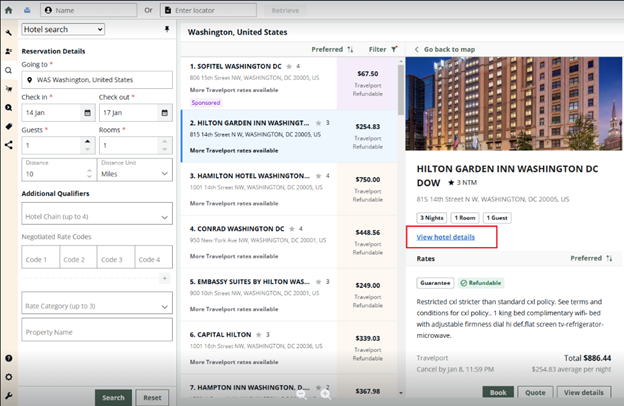The image size is (624, 406).
Task: Select Capital Hilton result
Action: pyautogui.click(x=289, y=348)
